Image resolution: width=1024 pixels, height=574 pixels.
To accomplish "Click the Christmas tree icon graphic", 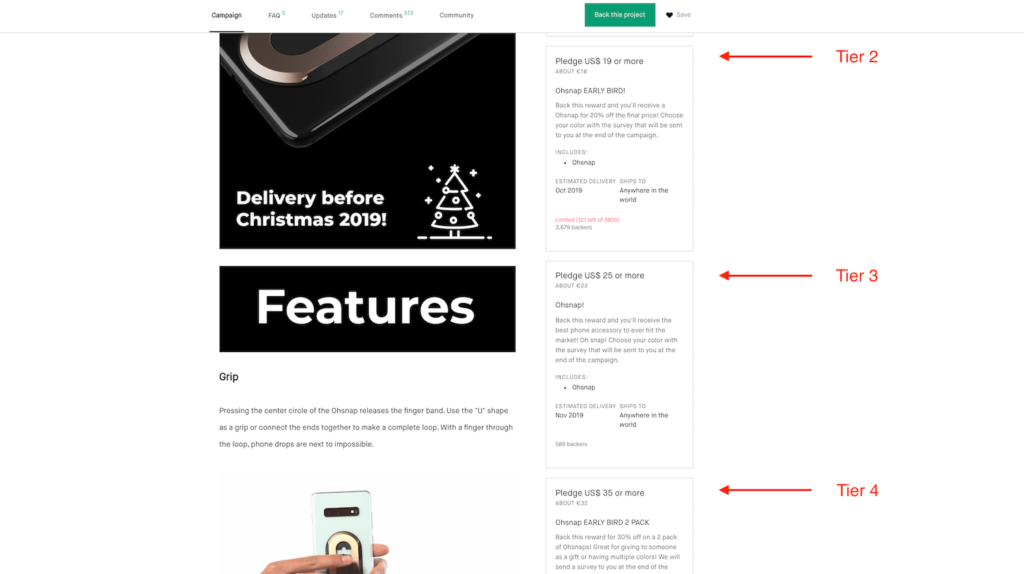I will 455,202.
